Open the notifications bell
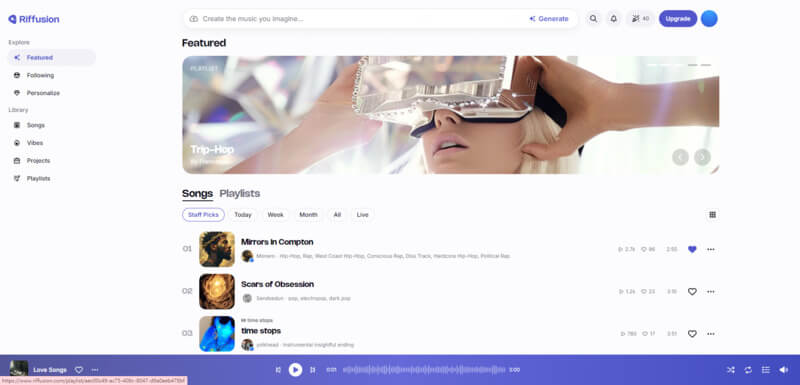The image size is (800, 385). click(x=614, y=19)
